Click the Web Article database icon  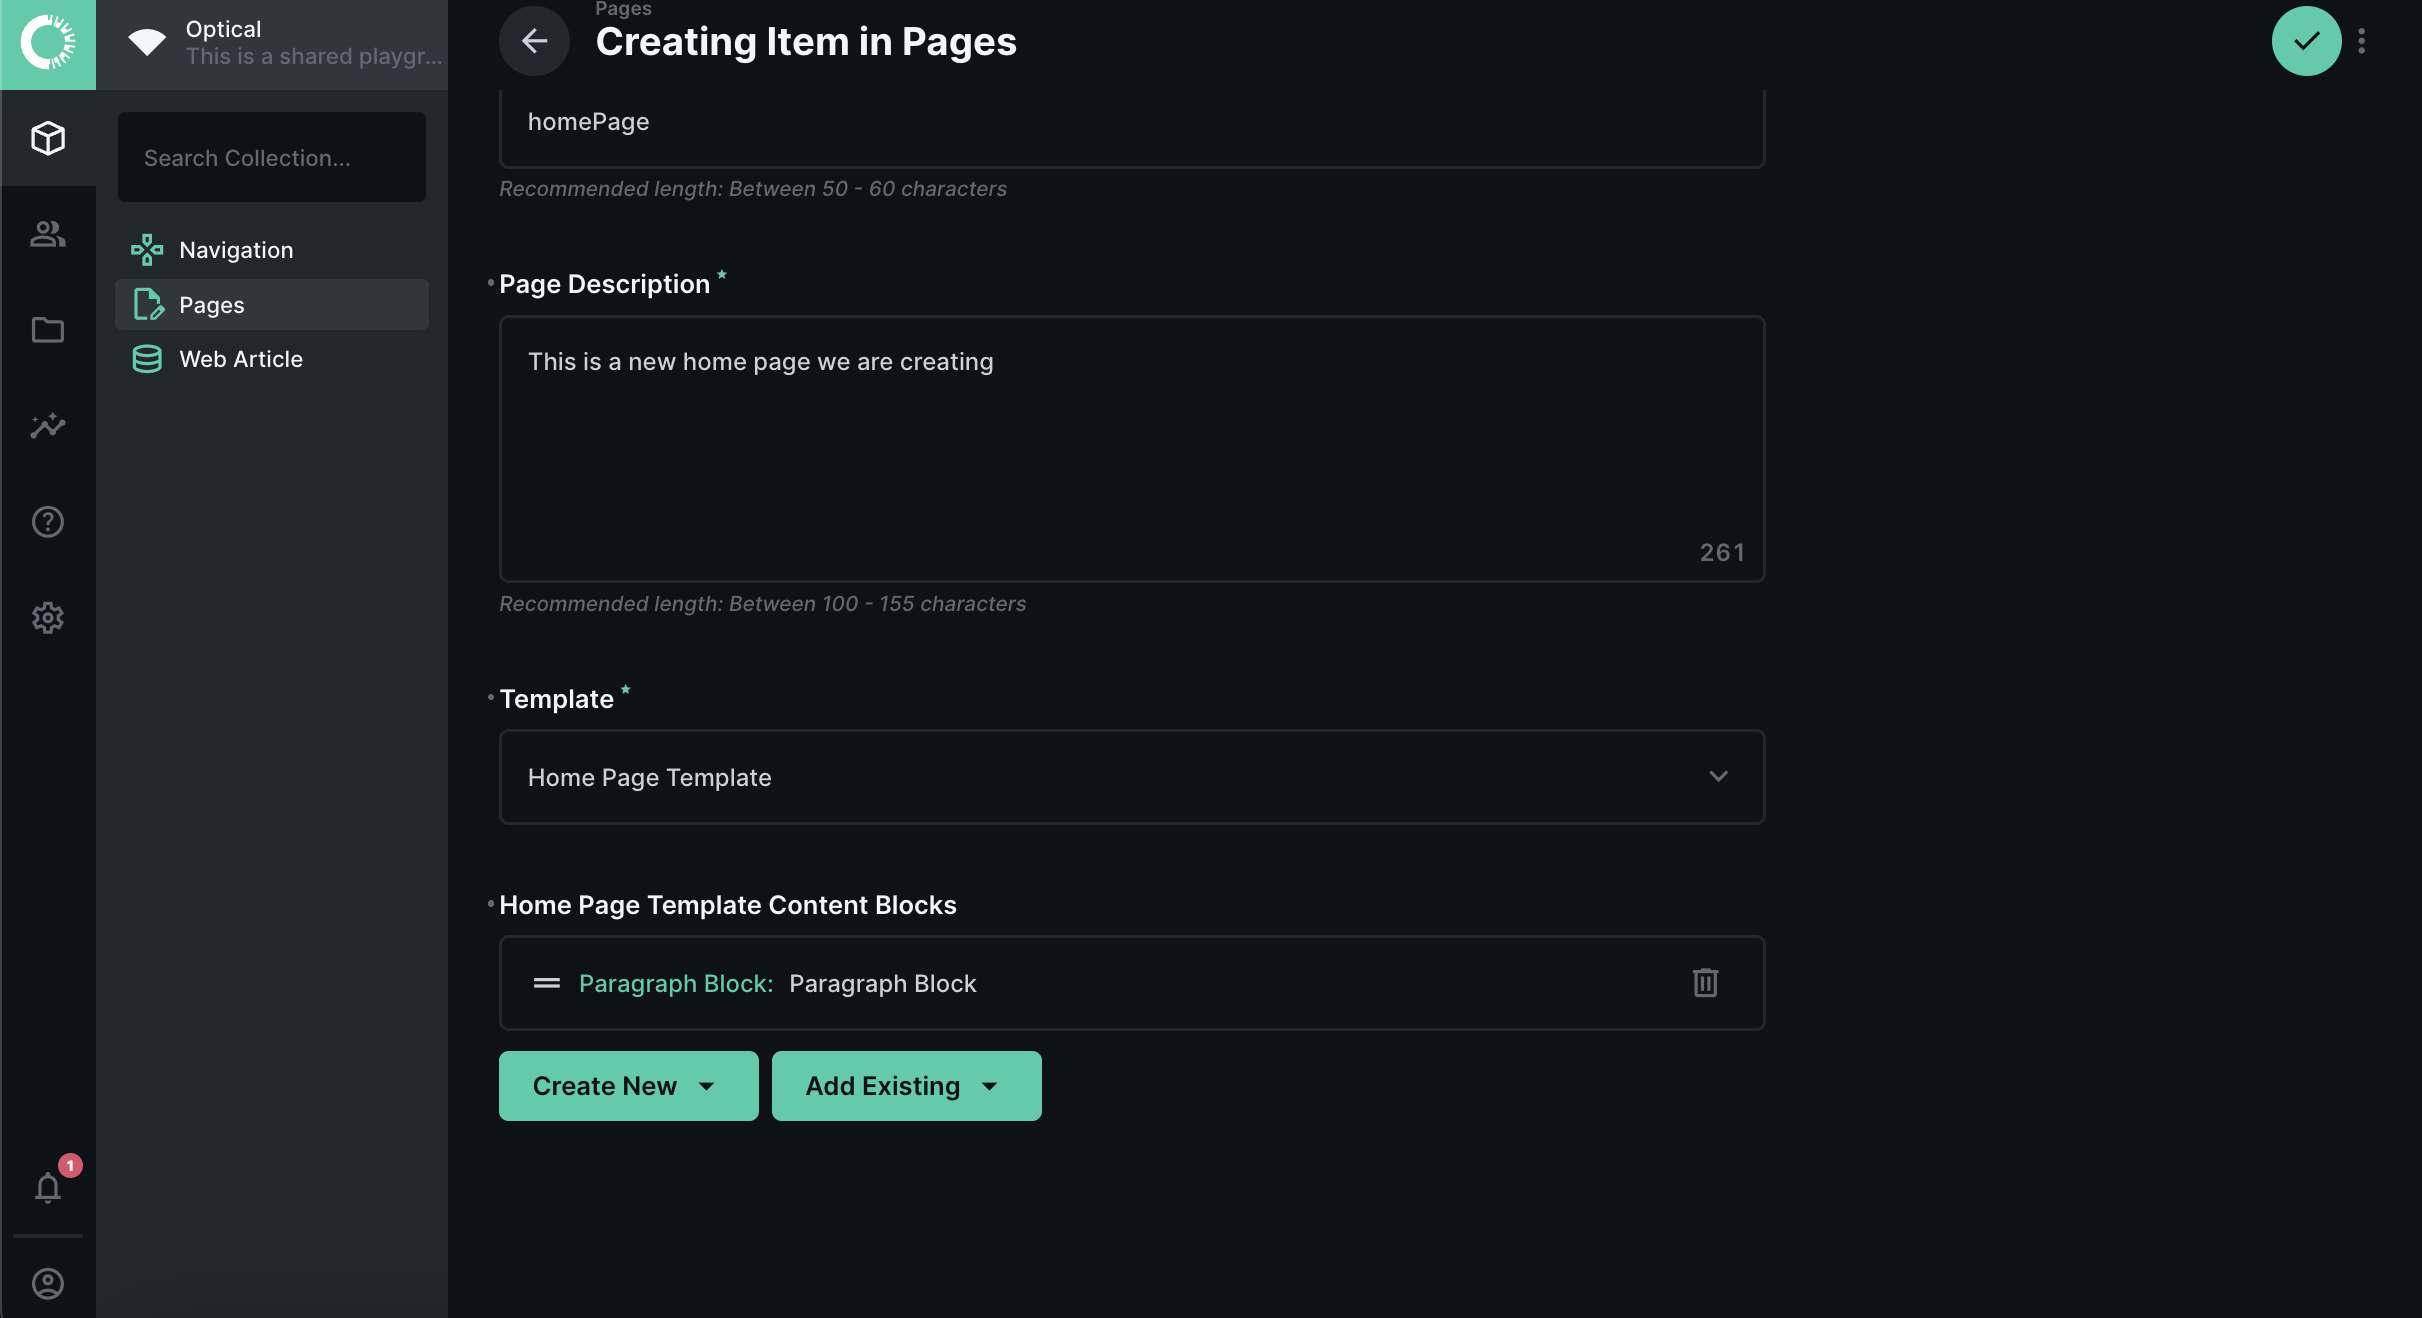click(x=147, y=359)
